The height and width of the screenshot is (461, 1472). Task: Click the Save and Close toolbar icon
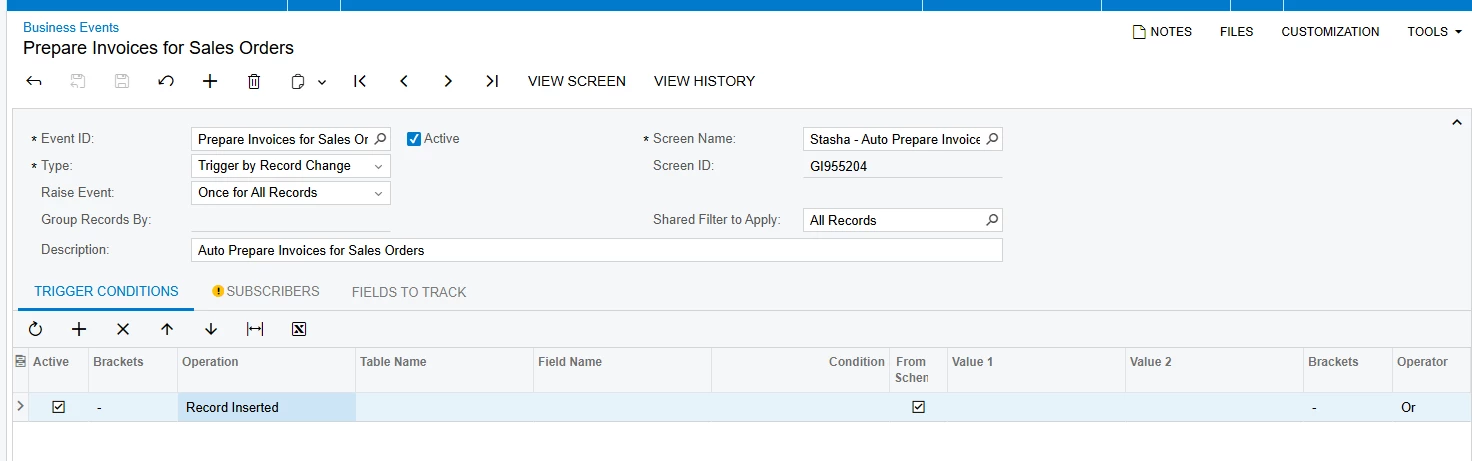click(78, 81)
